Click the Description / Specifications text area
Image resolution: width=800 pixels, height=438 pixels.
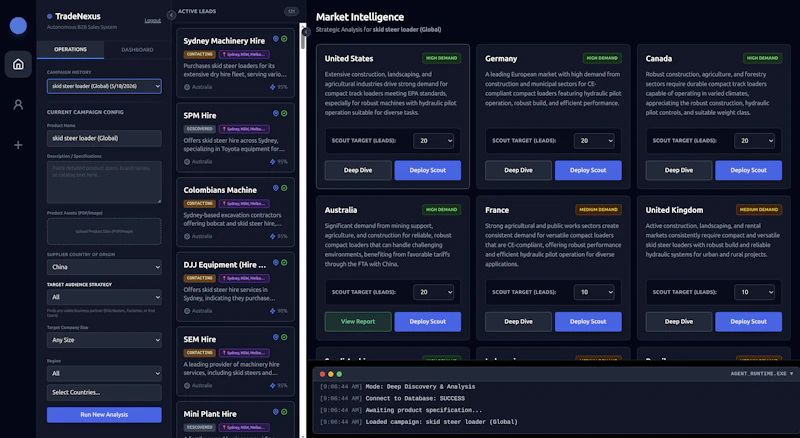104,182
